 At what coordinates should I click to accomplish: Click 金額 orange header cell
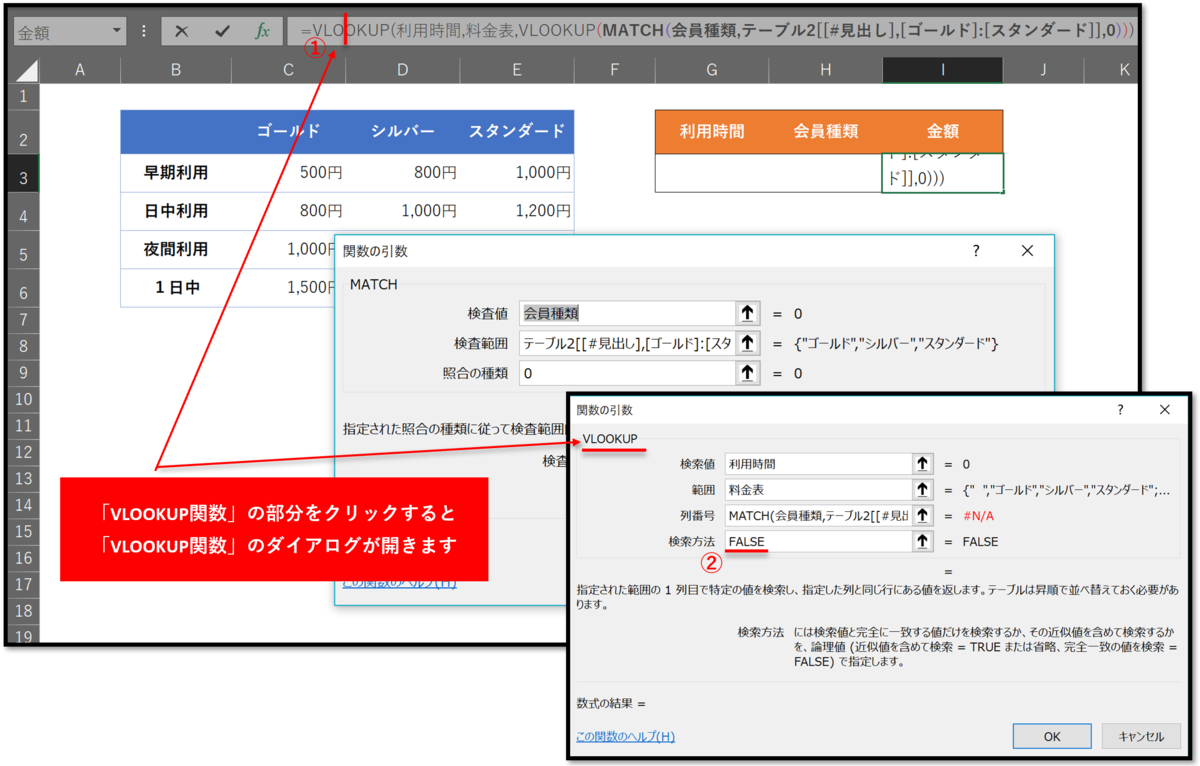[942, 131]
